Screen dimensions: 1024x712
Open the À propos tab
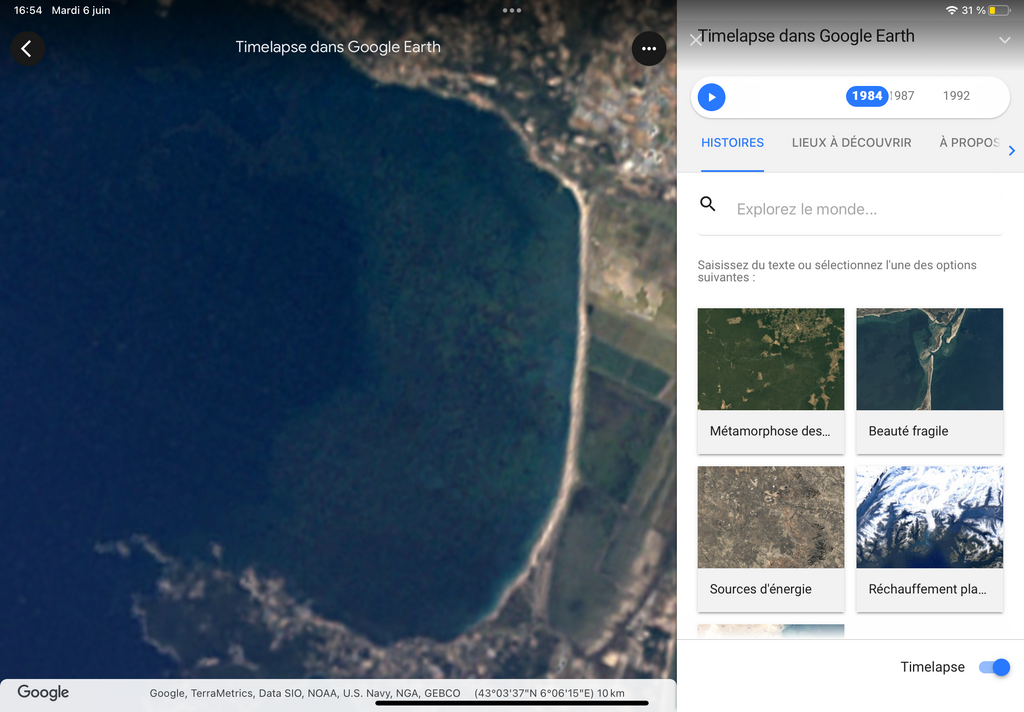[969, 142]
